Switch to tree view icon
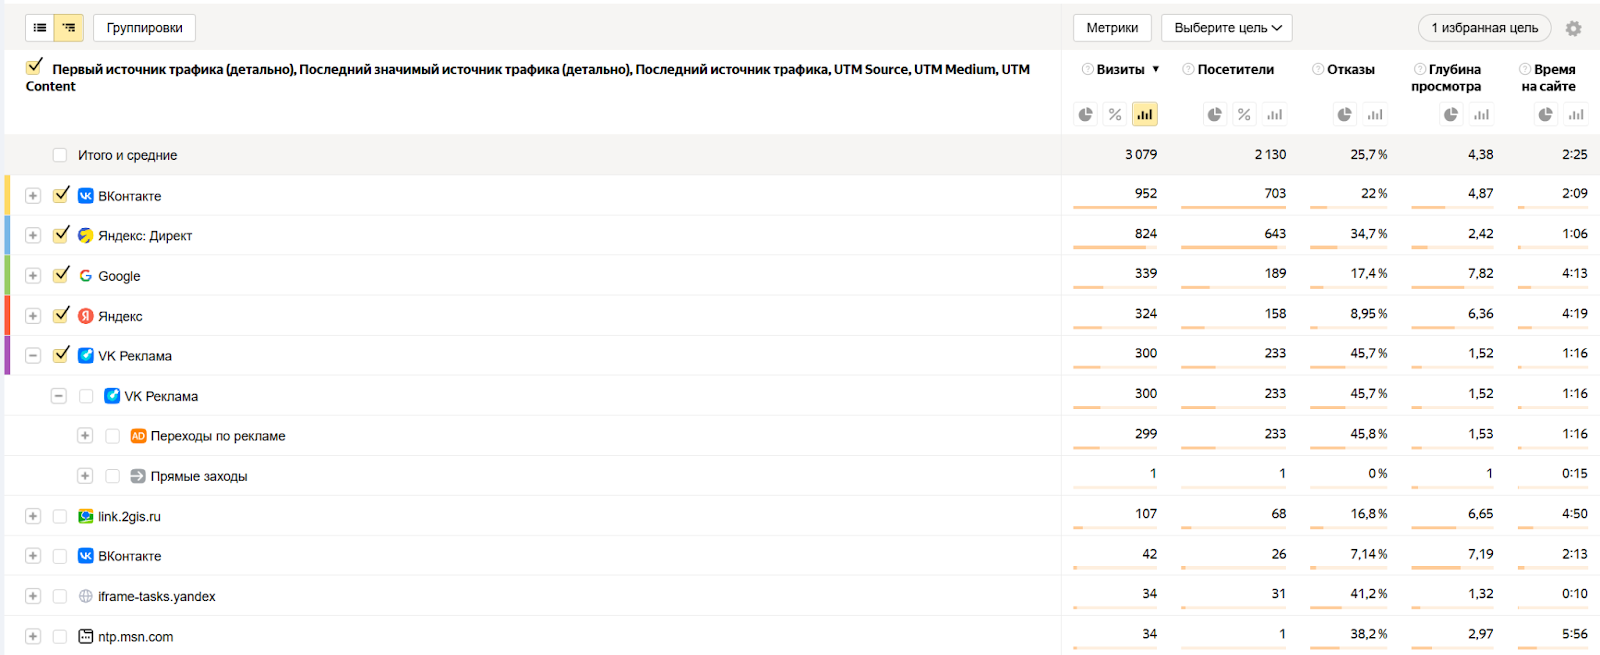1600x655 pixels. tap(69, 28)
